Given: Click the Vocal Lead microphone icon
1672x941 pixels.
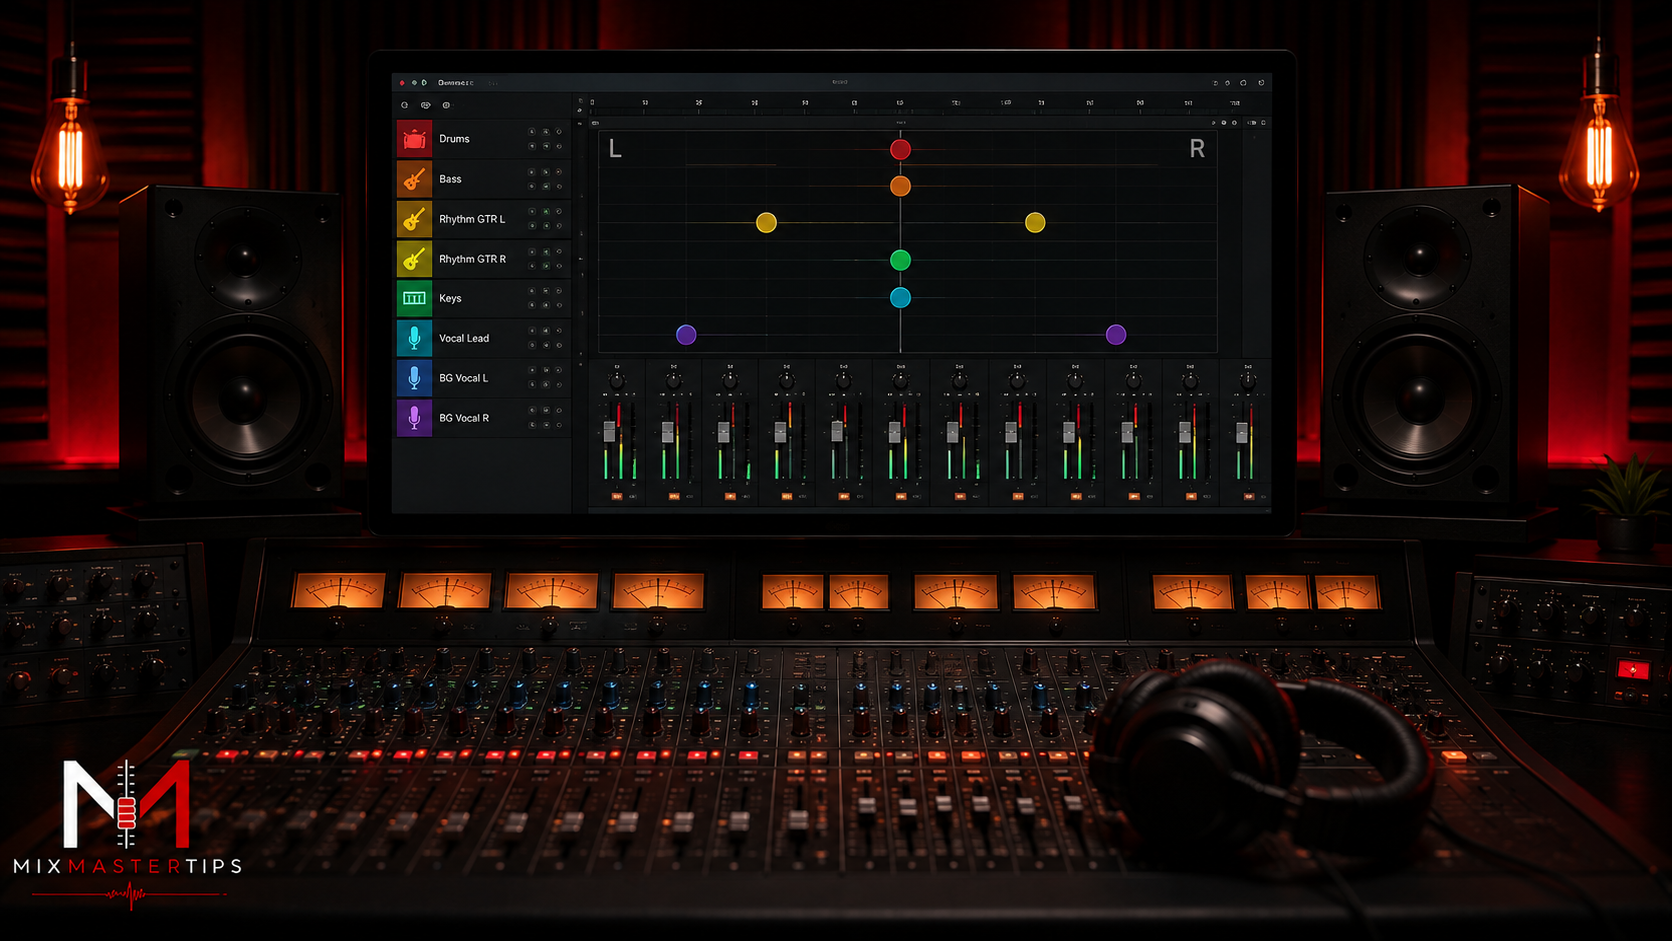Looking at the screenshot, I should click(x=414, y=338).
